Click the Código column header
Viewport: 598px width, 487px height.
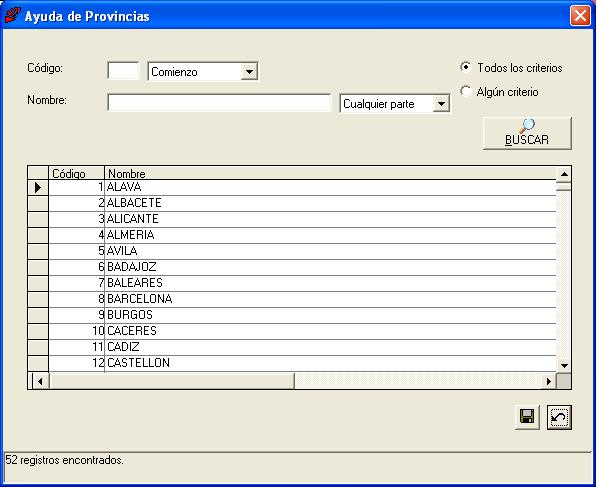76,173
